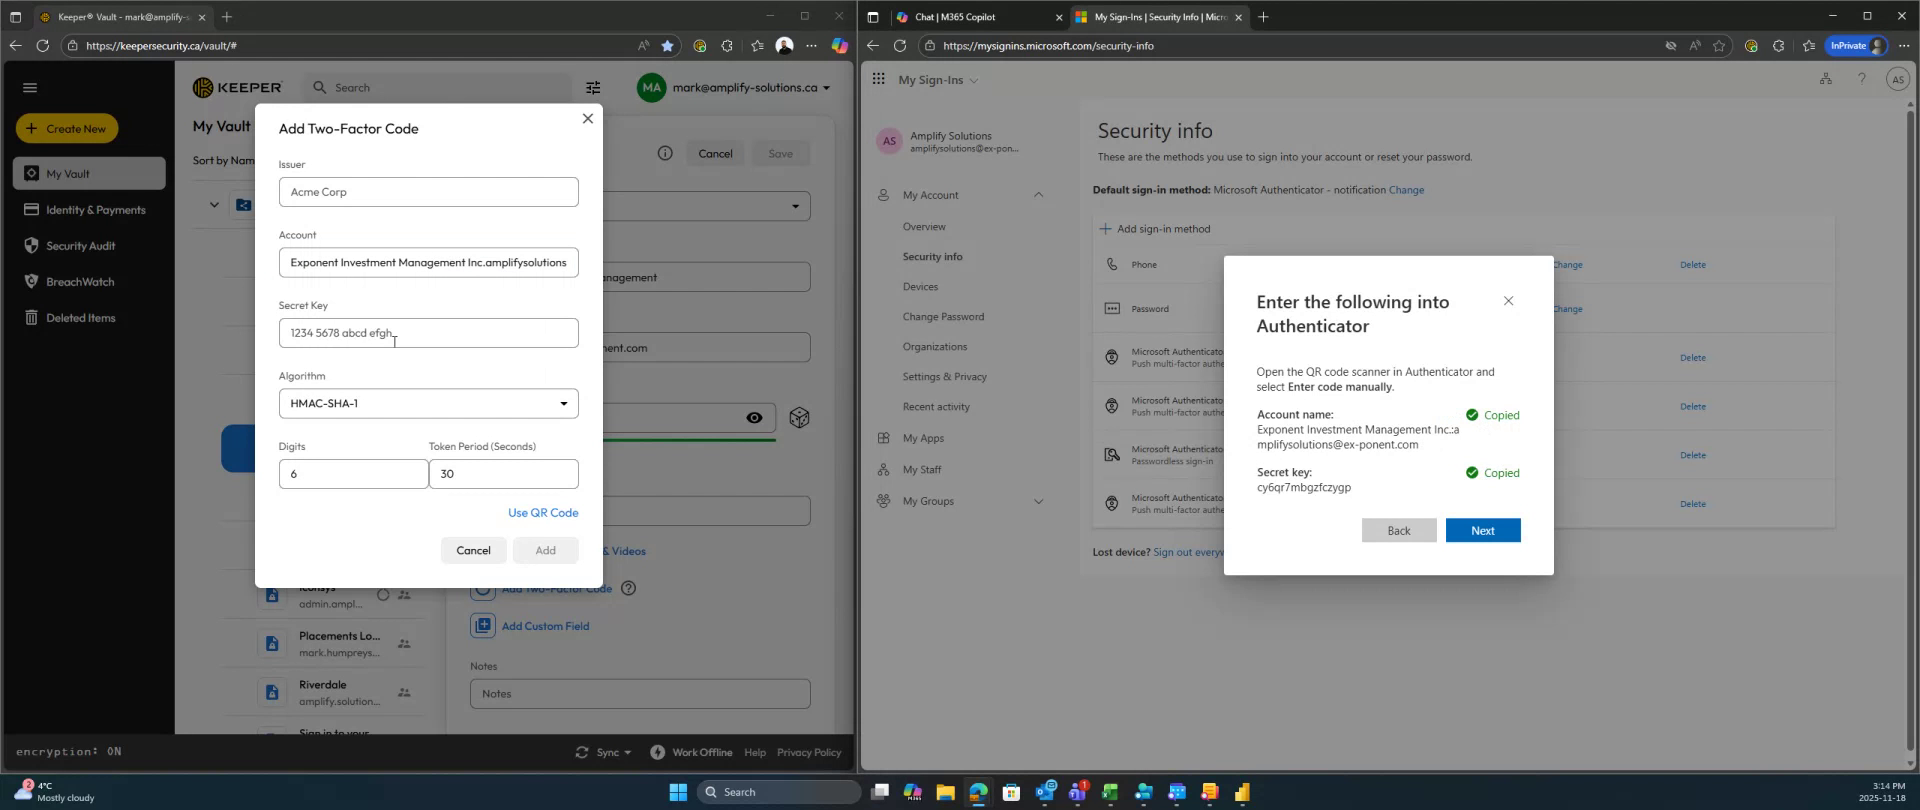1920x810 pixels.
Task: Click the Privacy Policy link in Keeper footer
Action: pos(808,752)
